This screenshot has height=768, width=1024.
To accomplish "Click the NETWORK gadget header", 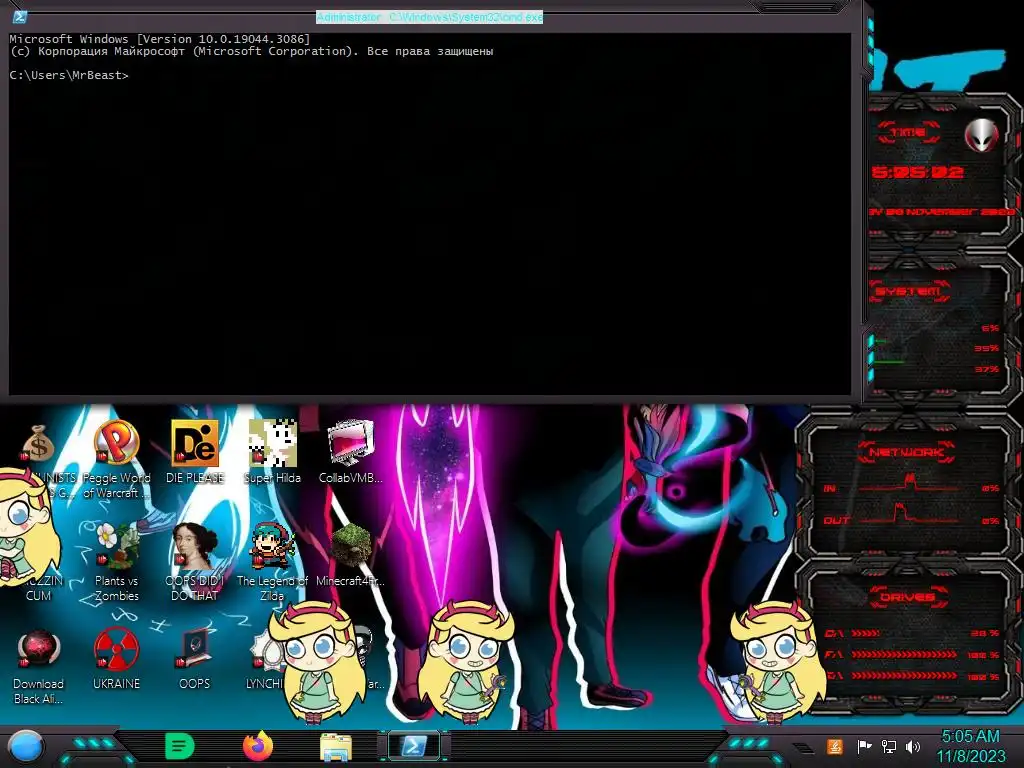I will [x=906, y=452].
